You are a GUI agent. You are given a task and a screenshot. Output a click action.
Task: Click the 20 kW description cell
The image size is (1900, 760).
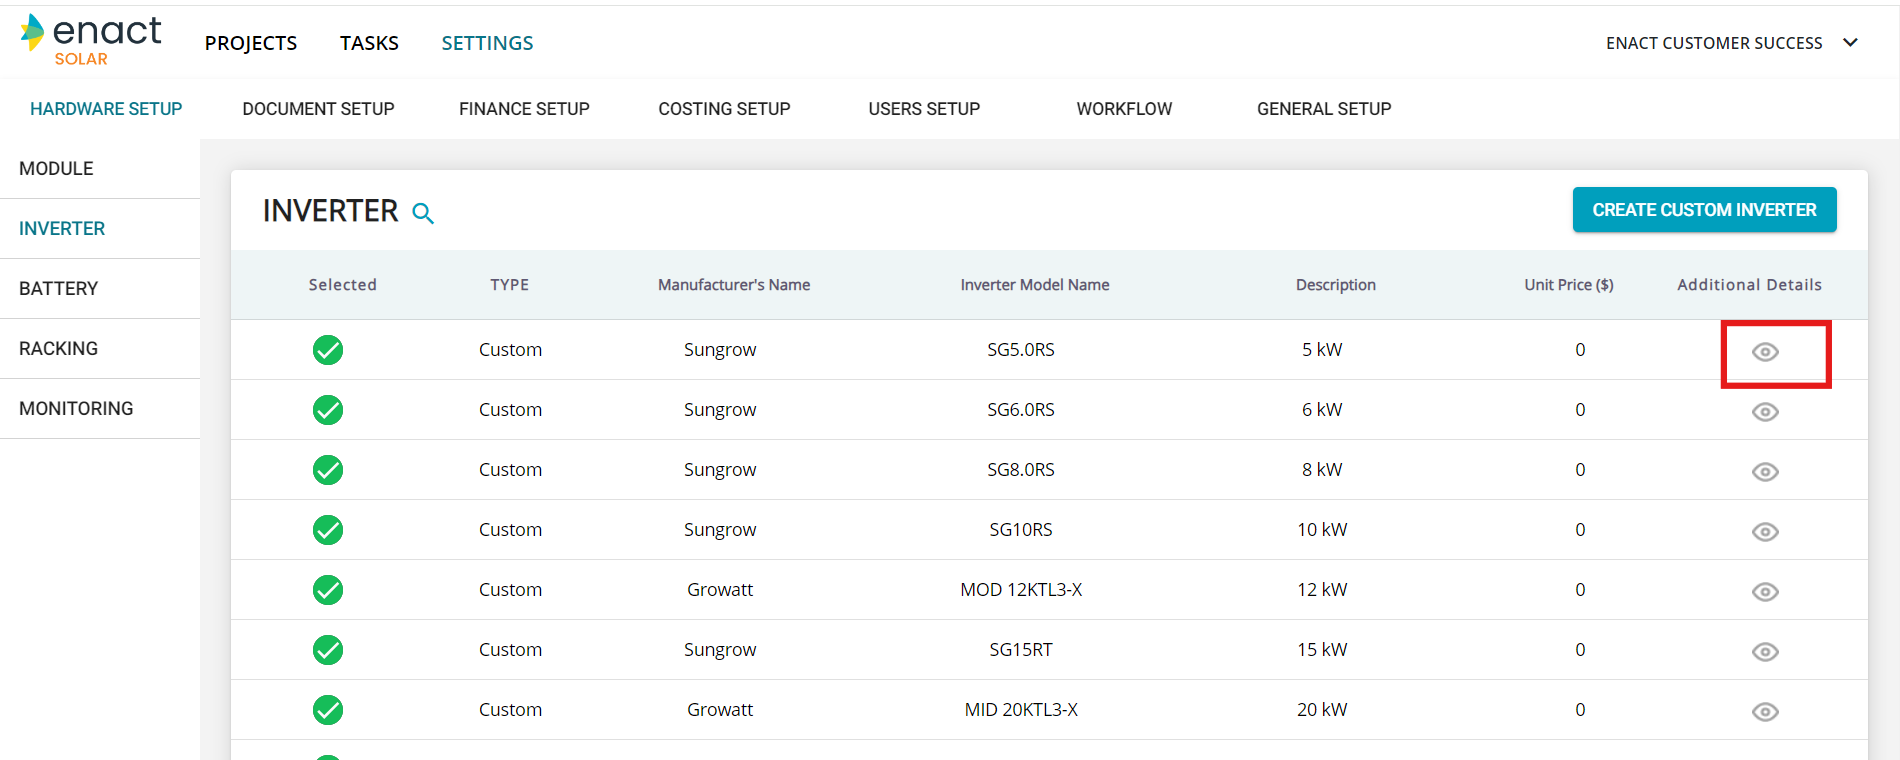1322,710
